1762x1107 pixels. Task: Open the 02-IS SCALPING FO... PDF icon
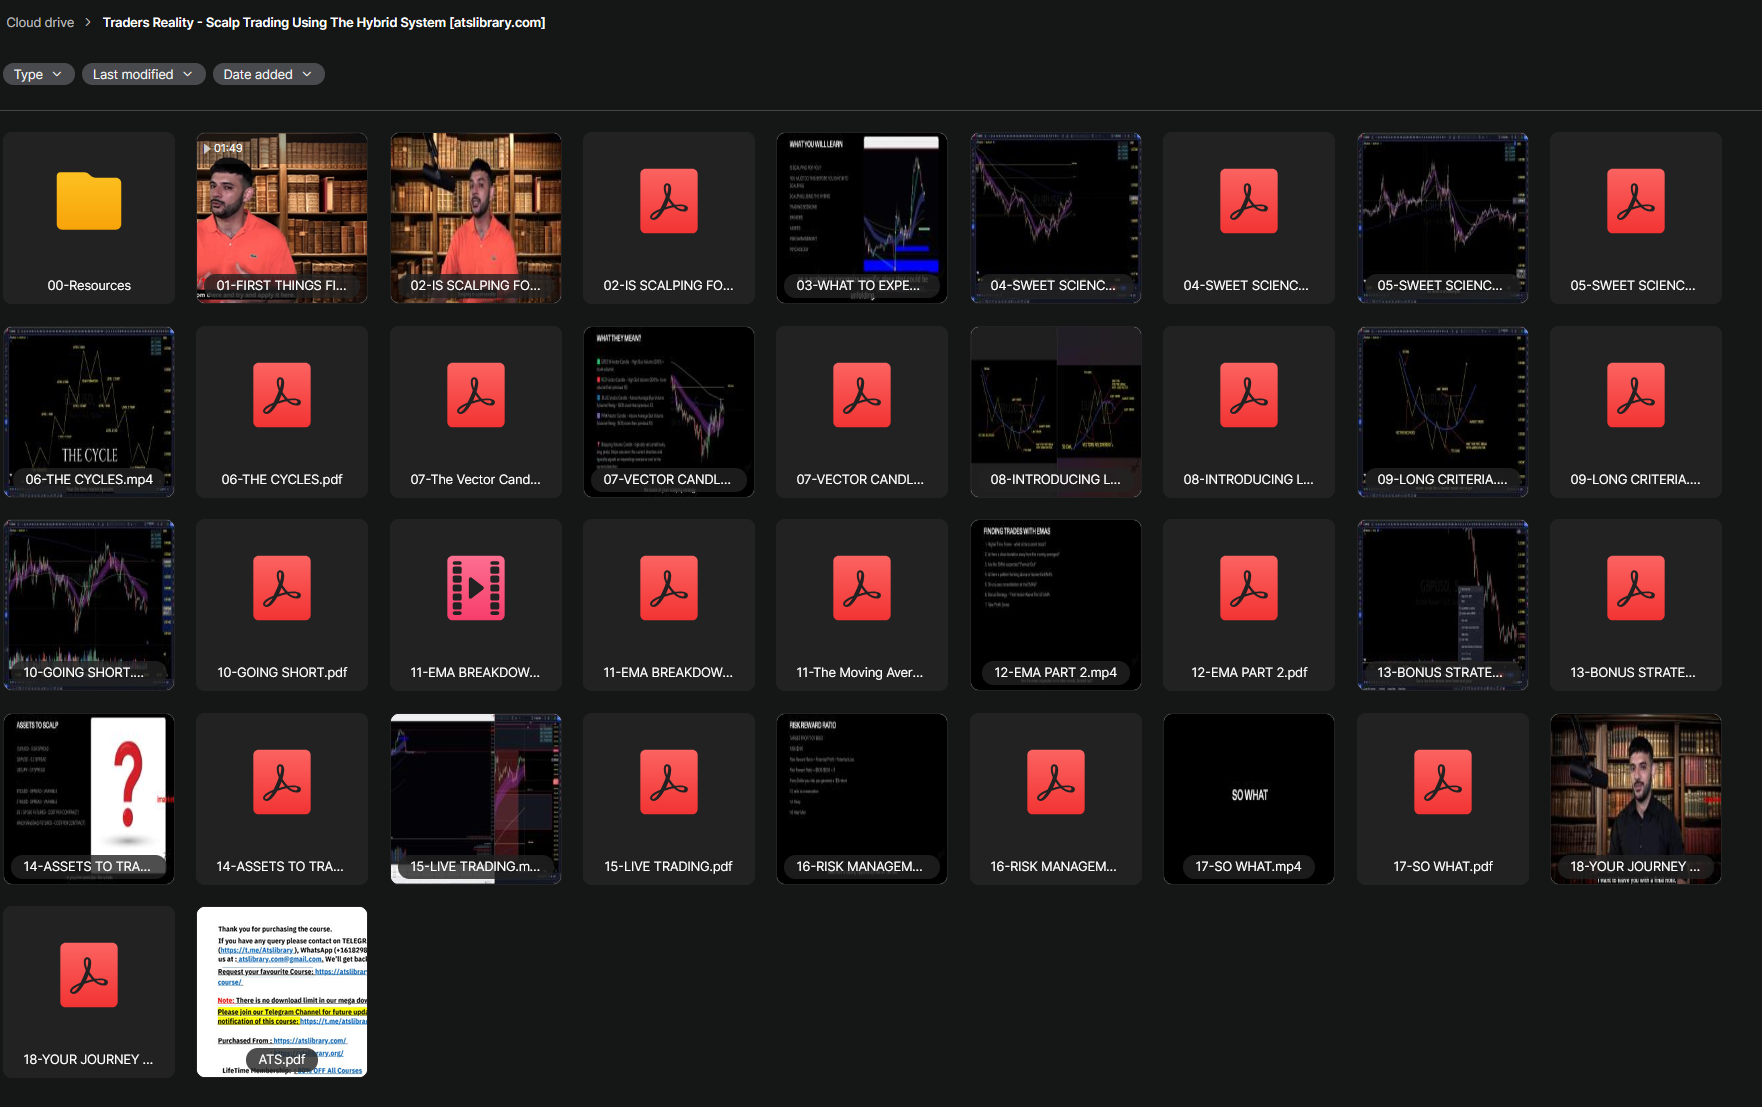pyautogui.click(x=668, y=202)
